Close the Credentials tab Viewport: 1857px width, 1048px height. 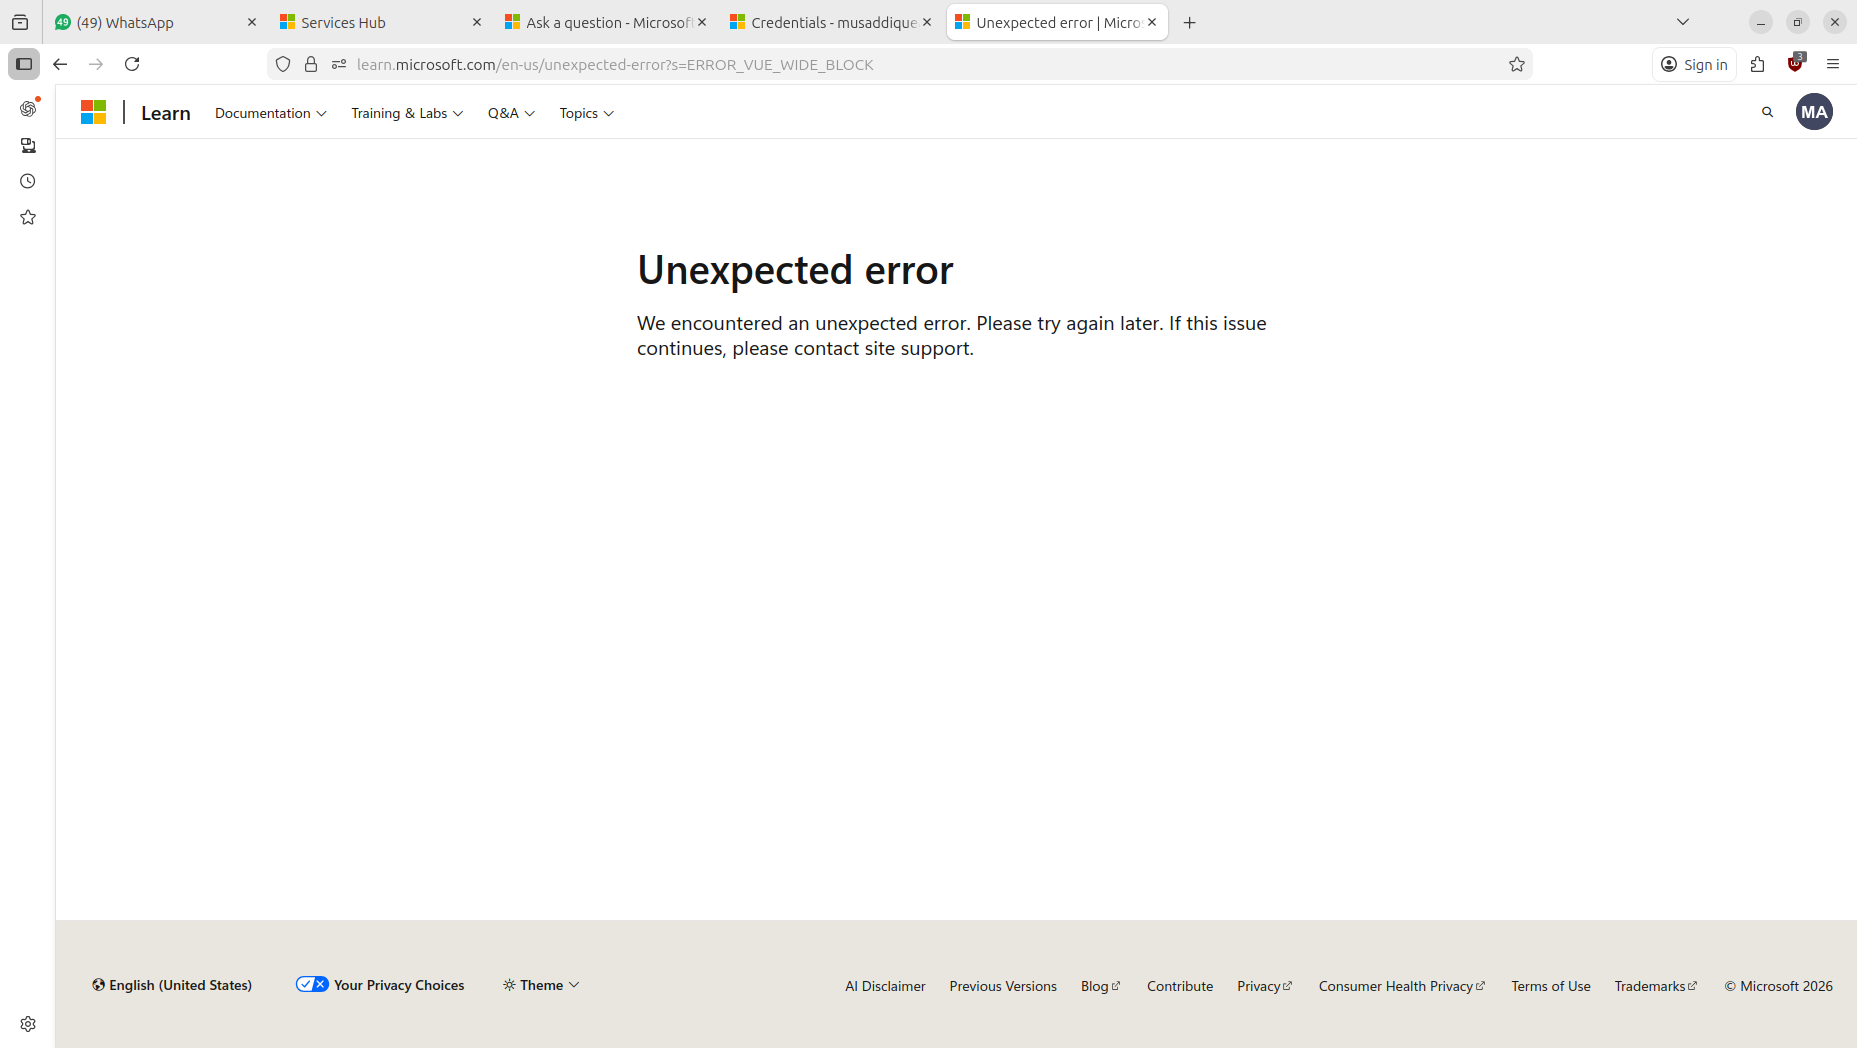point(927,22)
